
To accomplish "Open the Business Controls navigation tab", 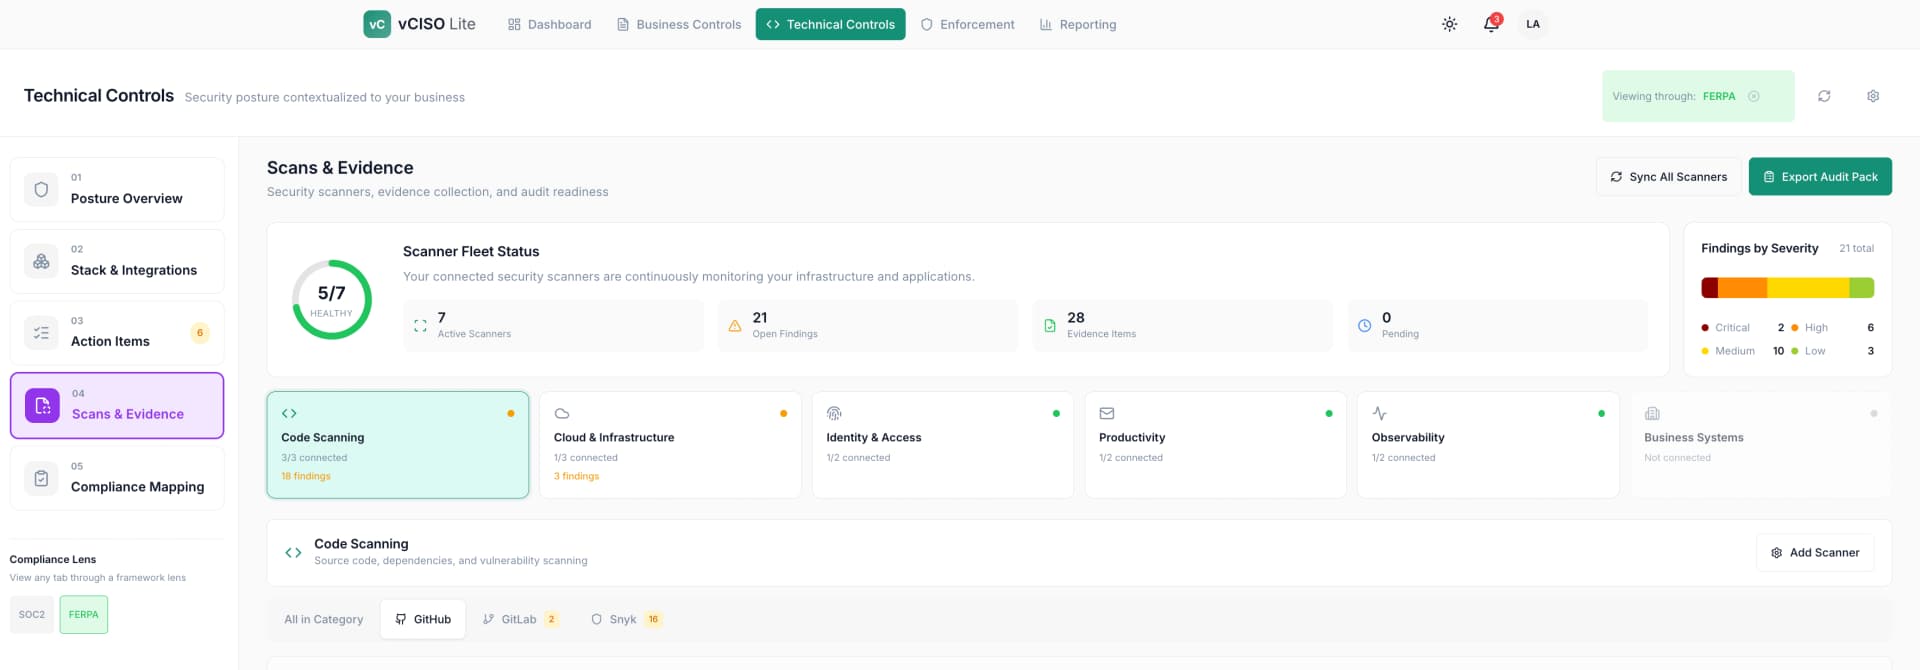I will tap(679, 24).
